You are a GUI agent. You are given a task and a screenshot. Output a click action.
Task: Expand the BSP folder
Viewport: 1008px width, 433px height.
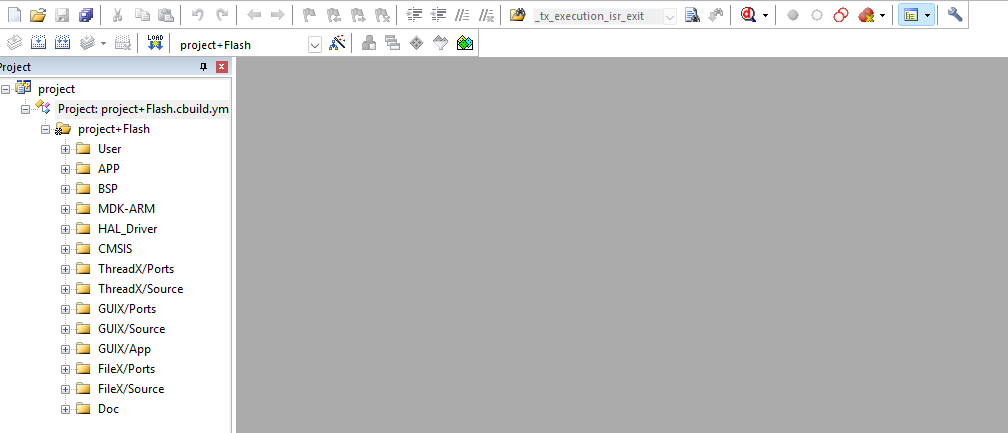pyautogui.click(x=66, y=189)
